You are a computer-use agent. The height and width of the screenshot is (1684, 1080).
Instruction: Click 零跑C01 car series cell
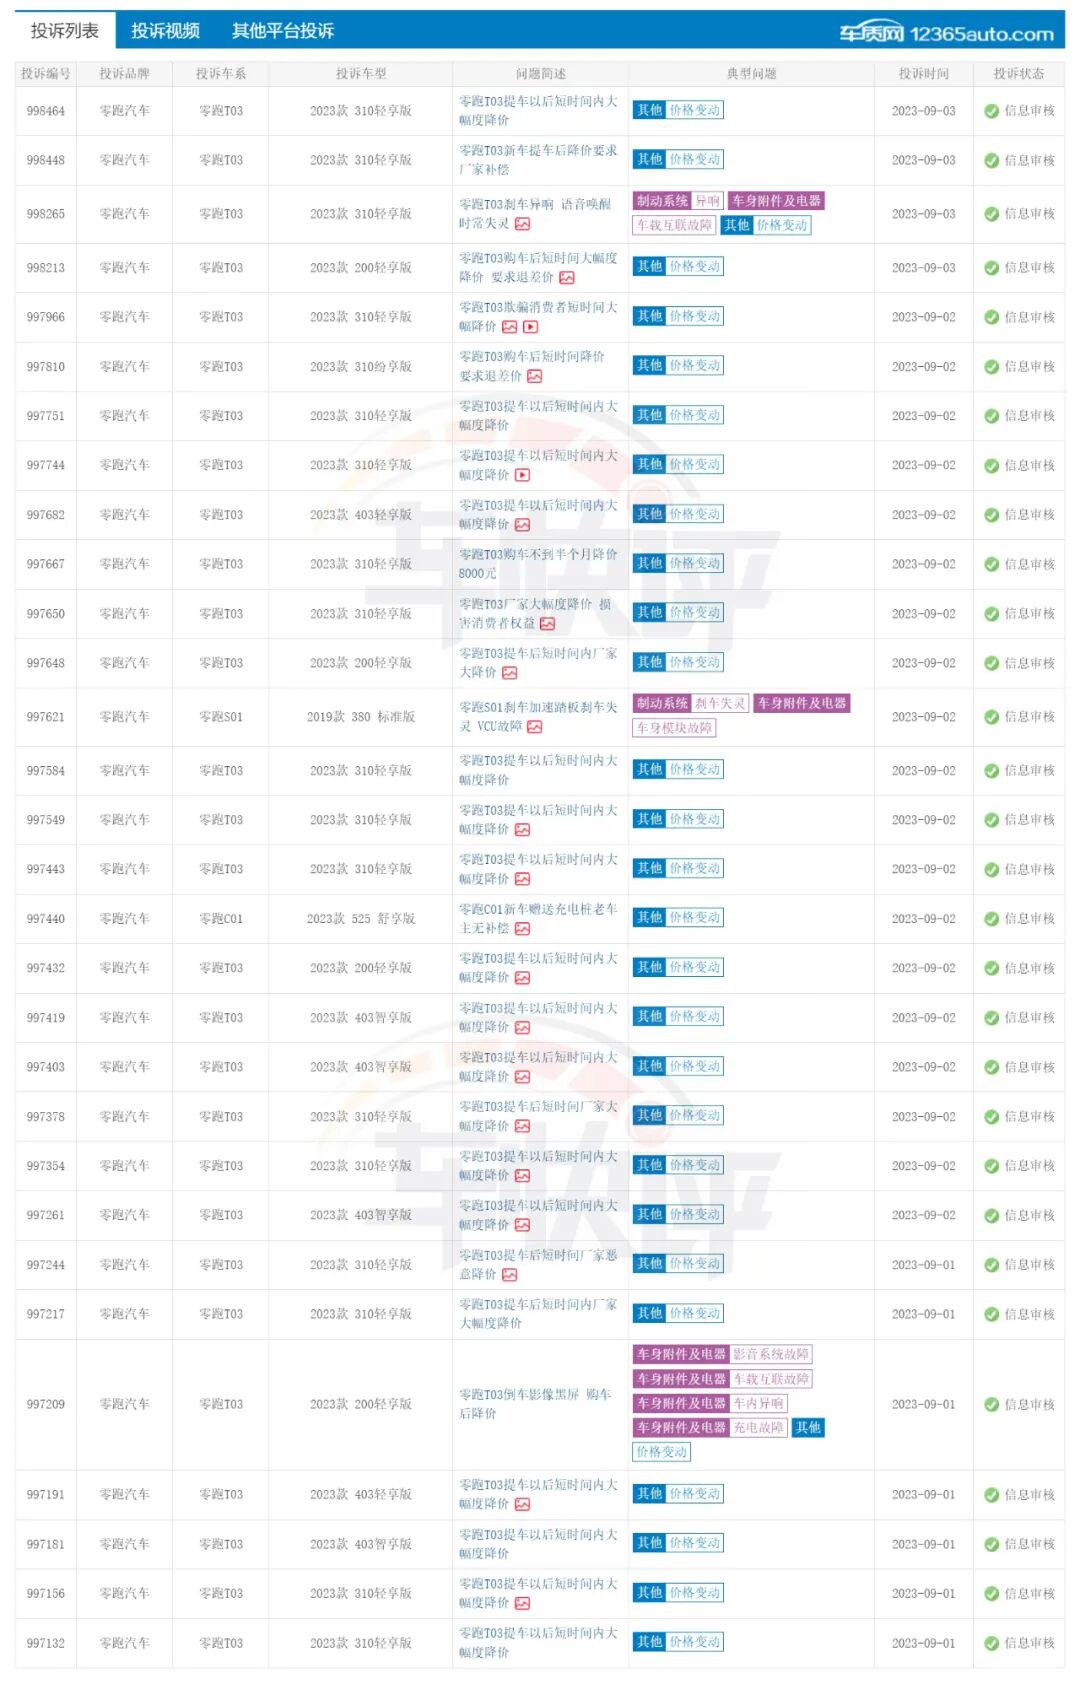221,919
